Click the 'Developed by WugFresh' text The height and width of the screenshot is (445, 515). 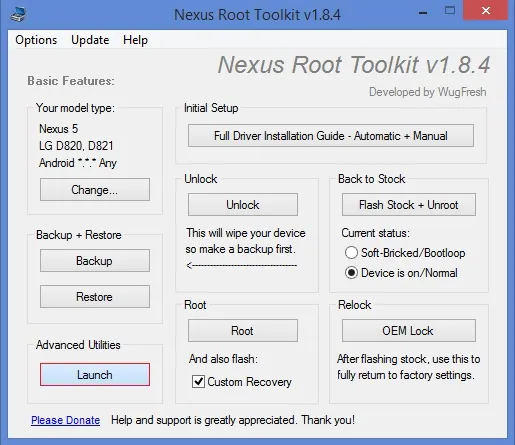(428, 92)
